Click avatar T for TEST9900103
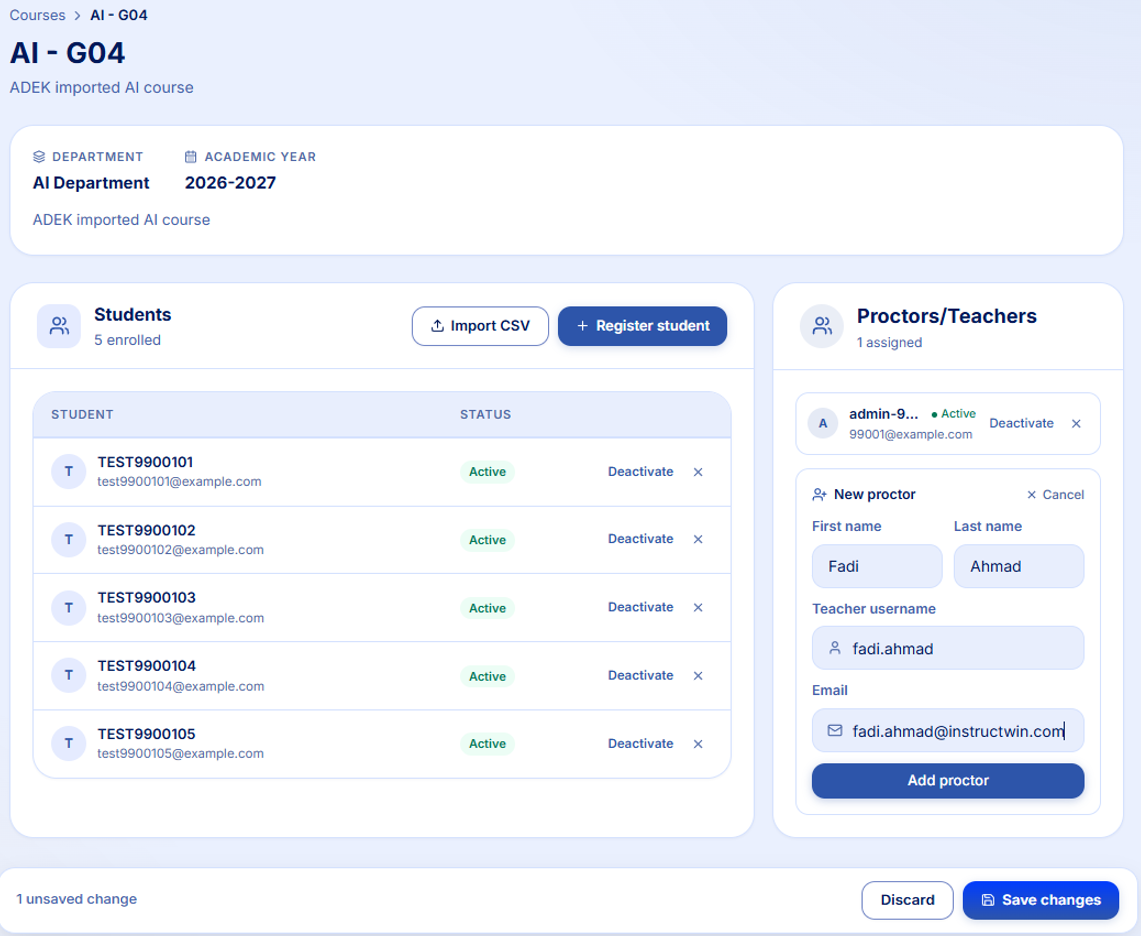 click(x=69, y=608)
